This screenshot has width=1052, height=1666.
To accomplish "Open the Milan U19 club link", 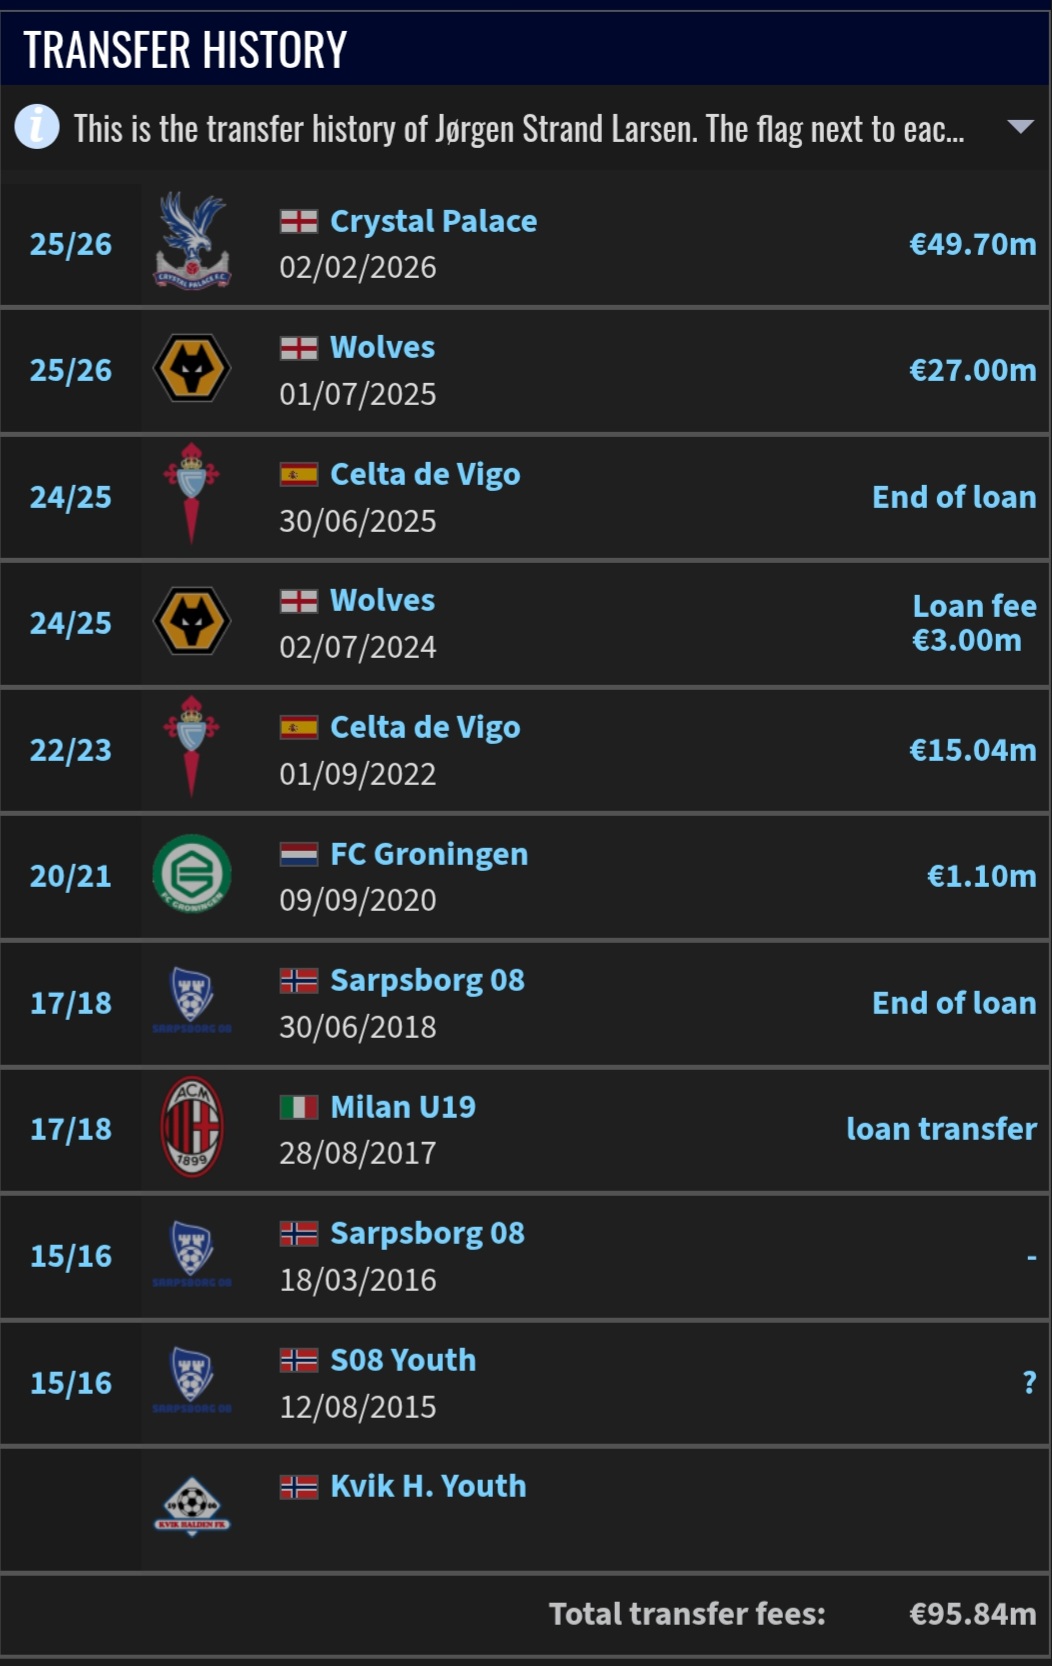I will click(403, 1107).
